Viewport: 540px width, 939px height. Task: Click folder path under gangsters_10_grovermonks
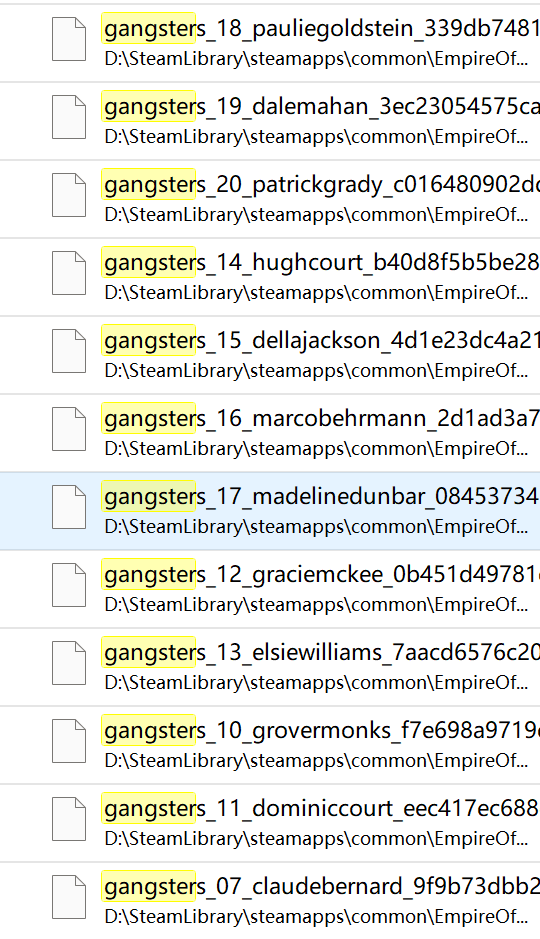point(316,761)
